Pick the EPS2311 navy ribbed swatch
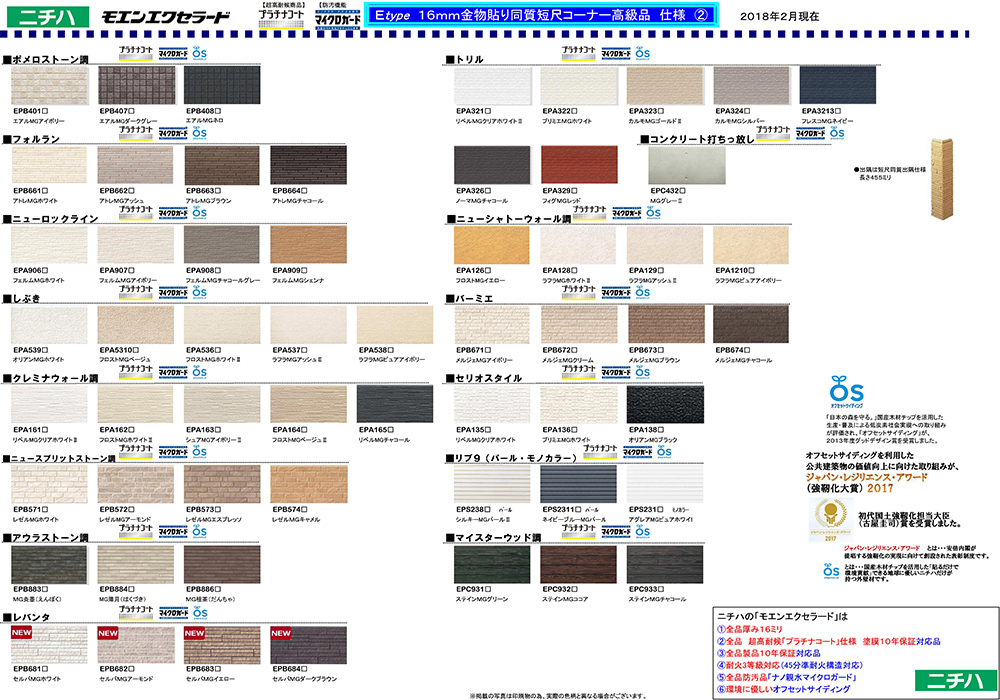Screen dimensions: 1000x700 pos(579,484)
